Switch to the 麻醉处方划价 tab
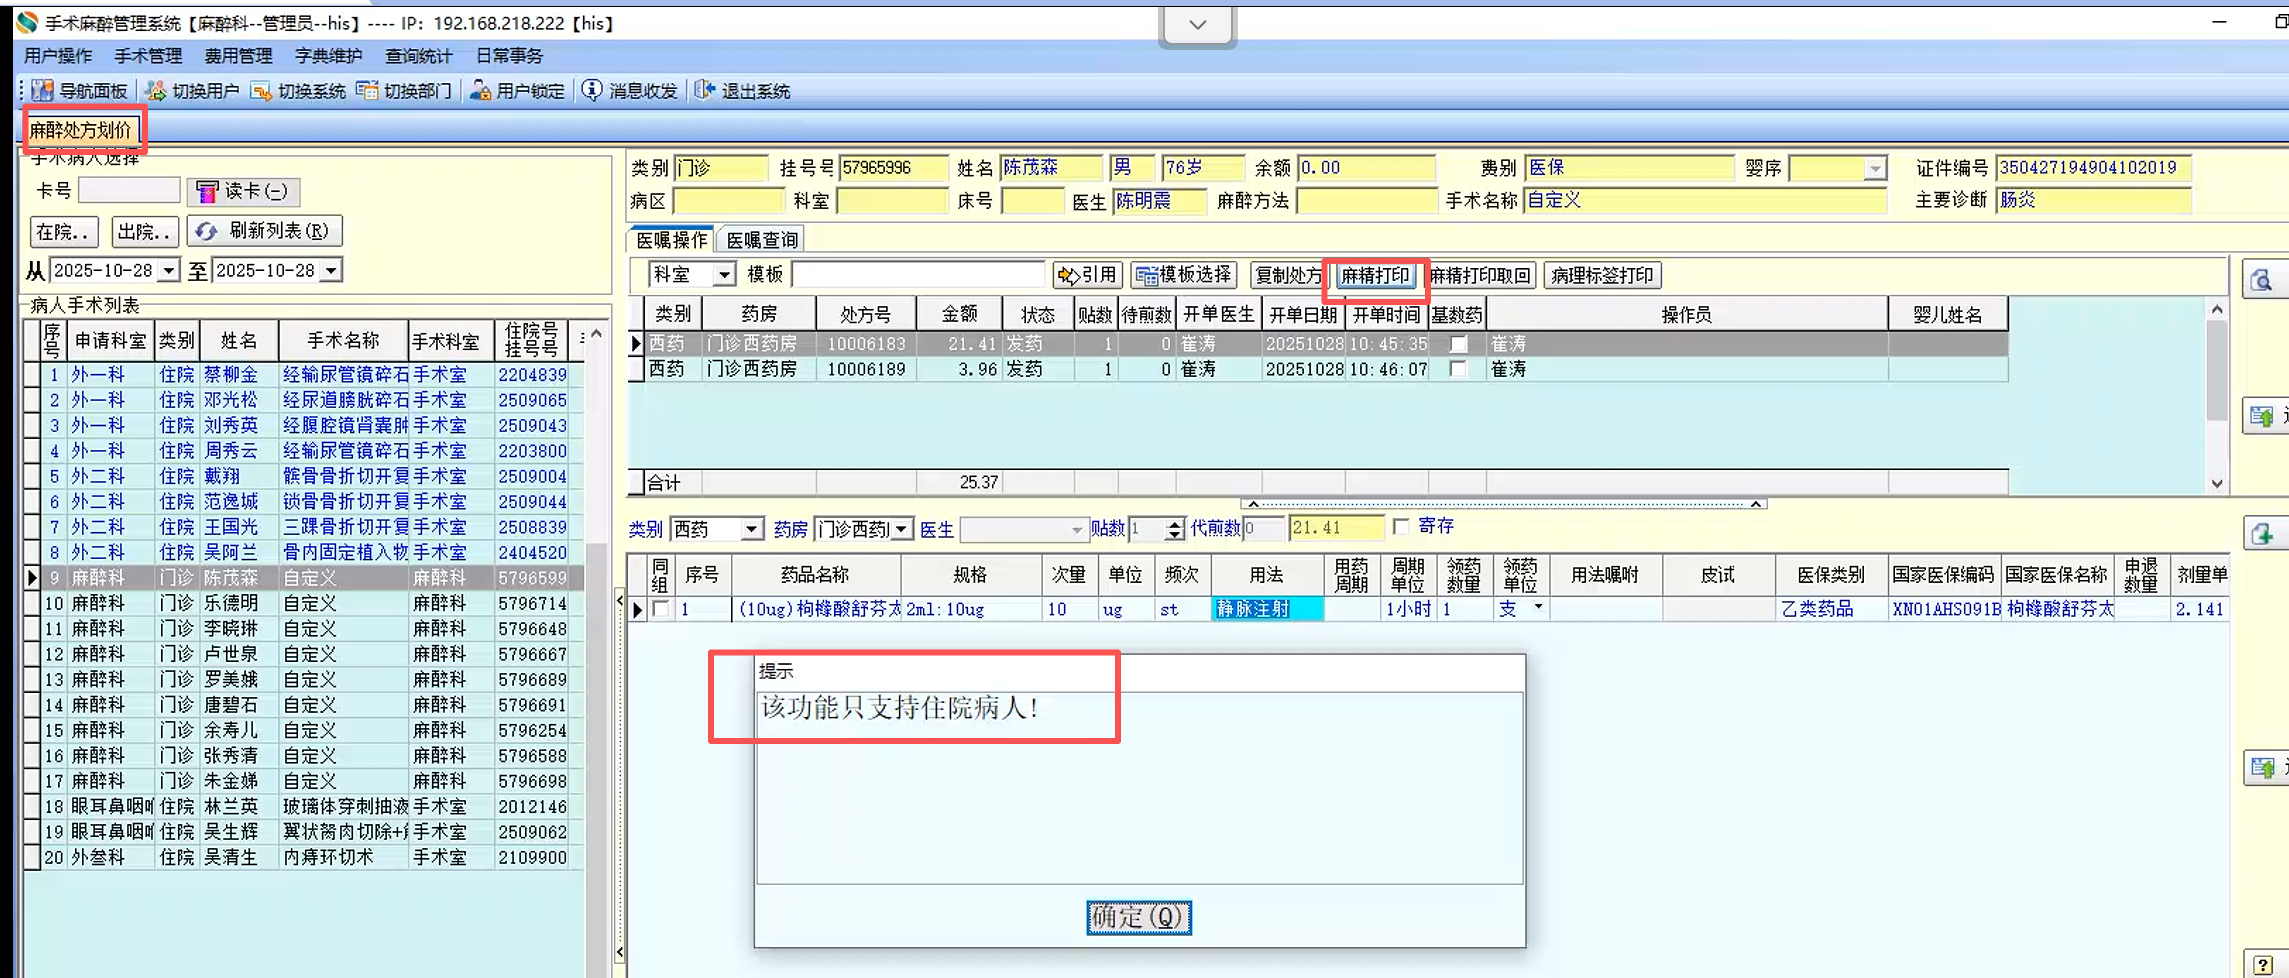 [81, 130]
